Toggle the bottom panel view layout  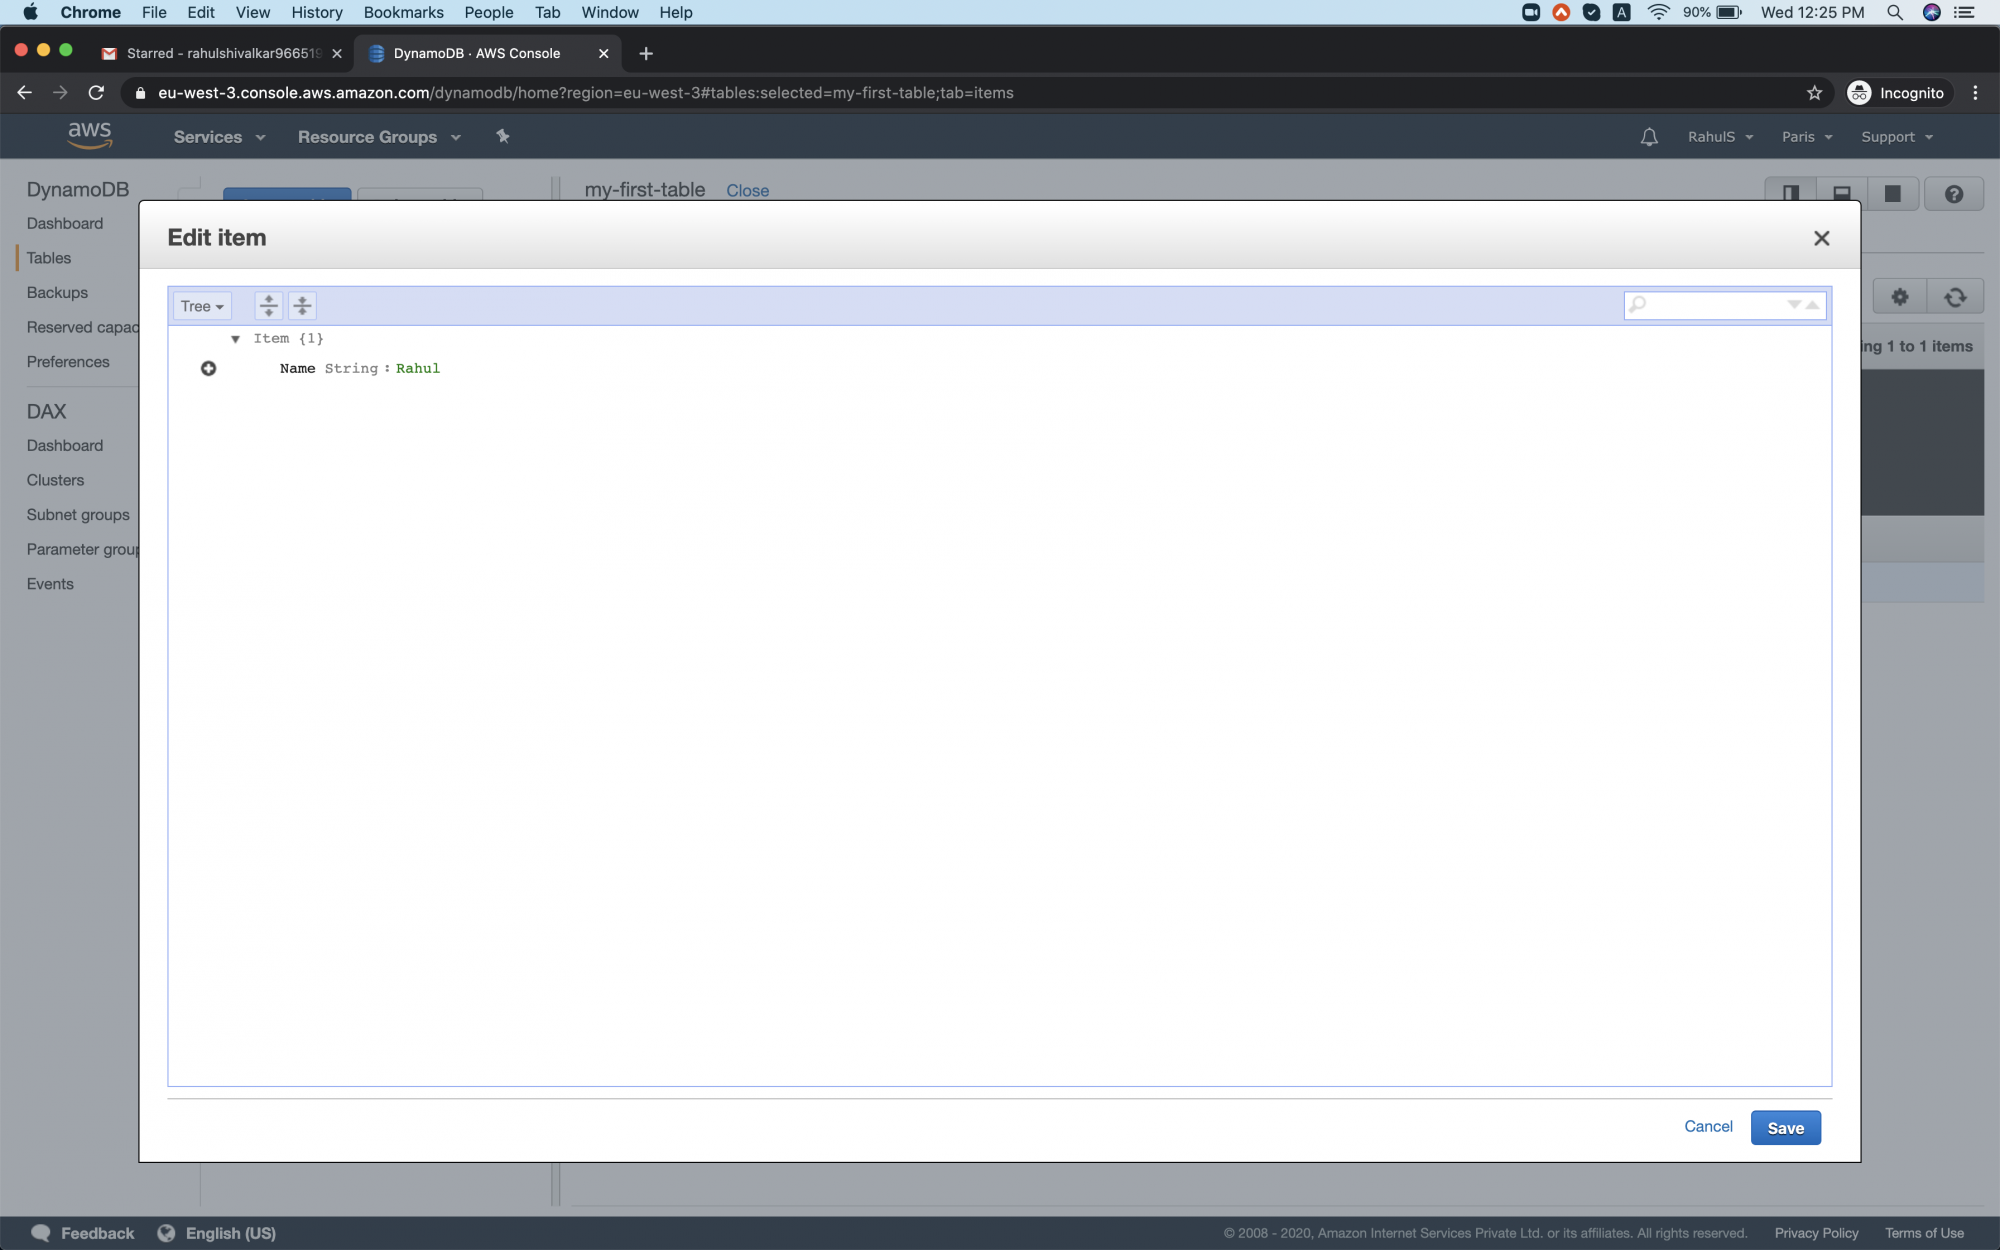pos(1842,193)
